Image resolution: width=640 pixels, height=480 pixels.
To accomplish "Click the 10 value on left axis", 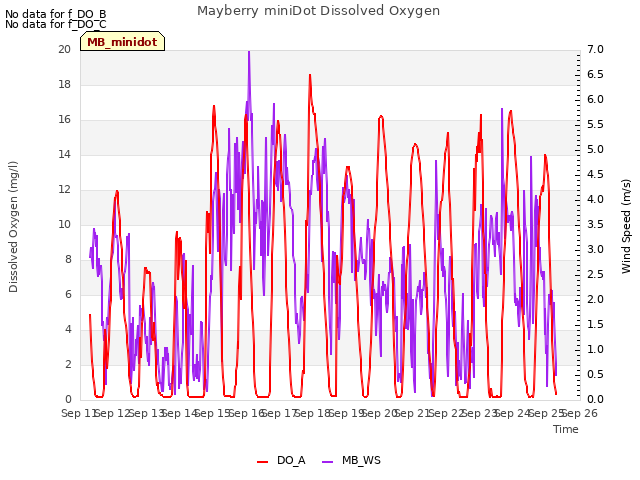I will pyautogui.click(x=64, y=224).
